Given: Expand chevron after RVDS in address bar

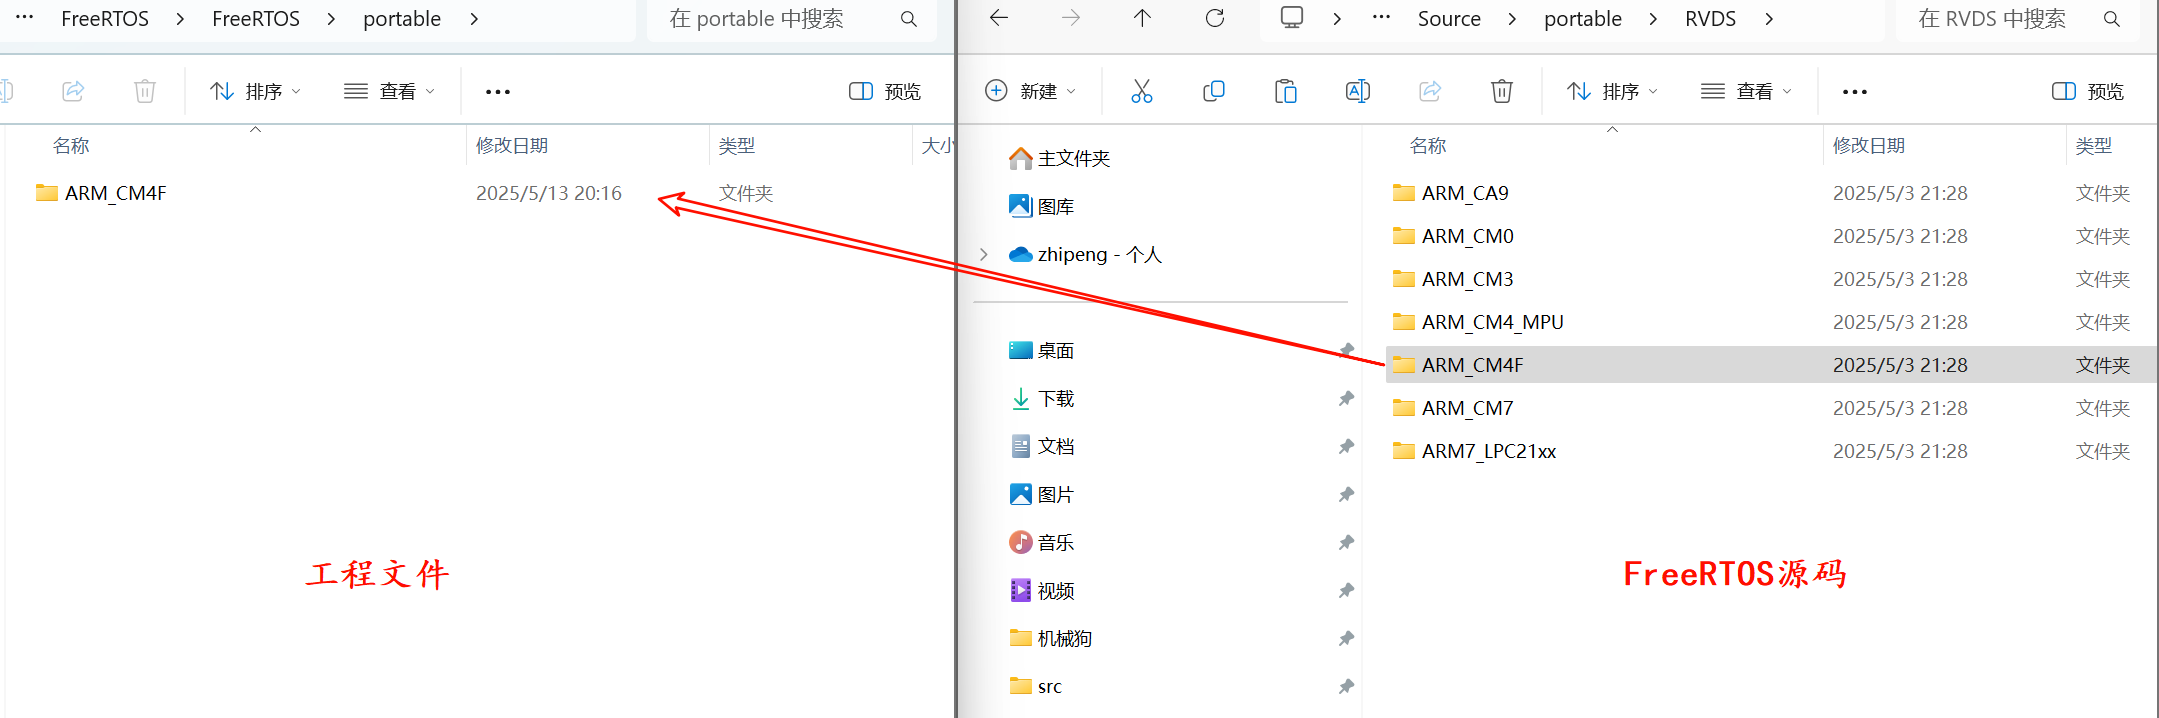Looking at the screenshot, I should pos(1769,19).
